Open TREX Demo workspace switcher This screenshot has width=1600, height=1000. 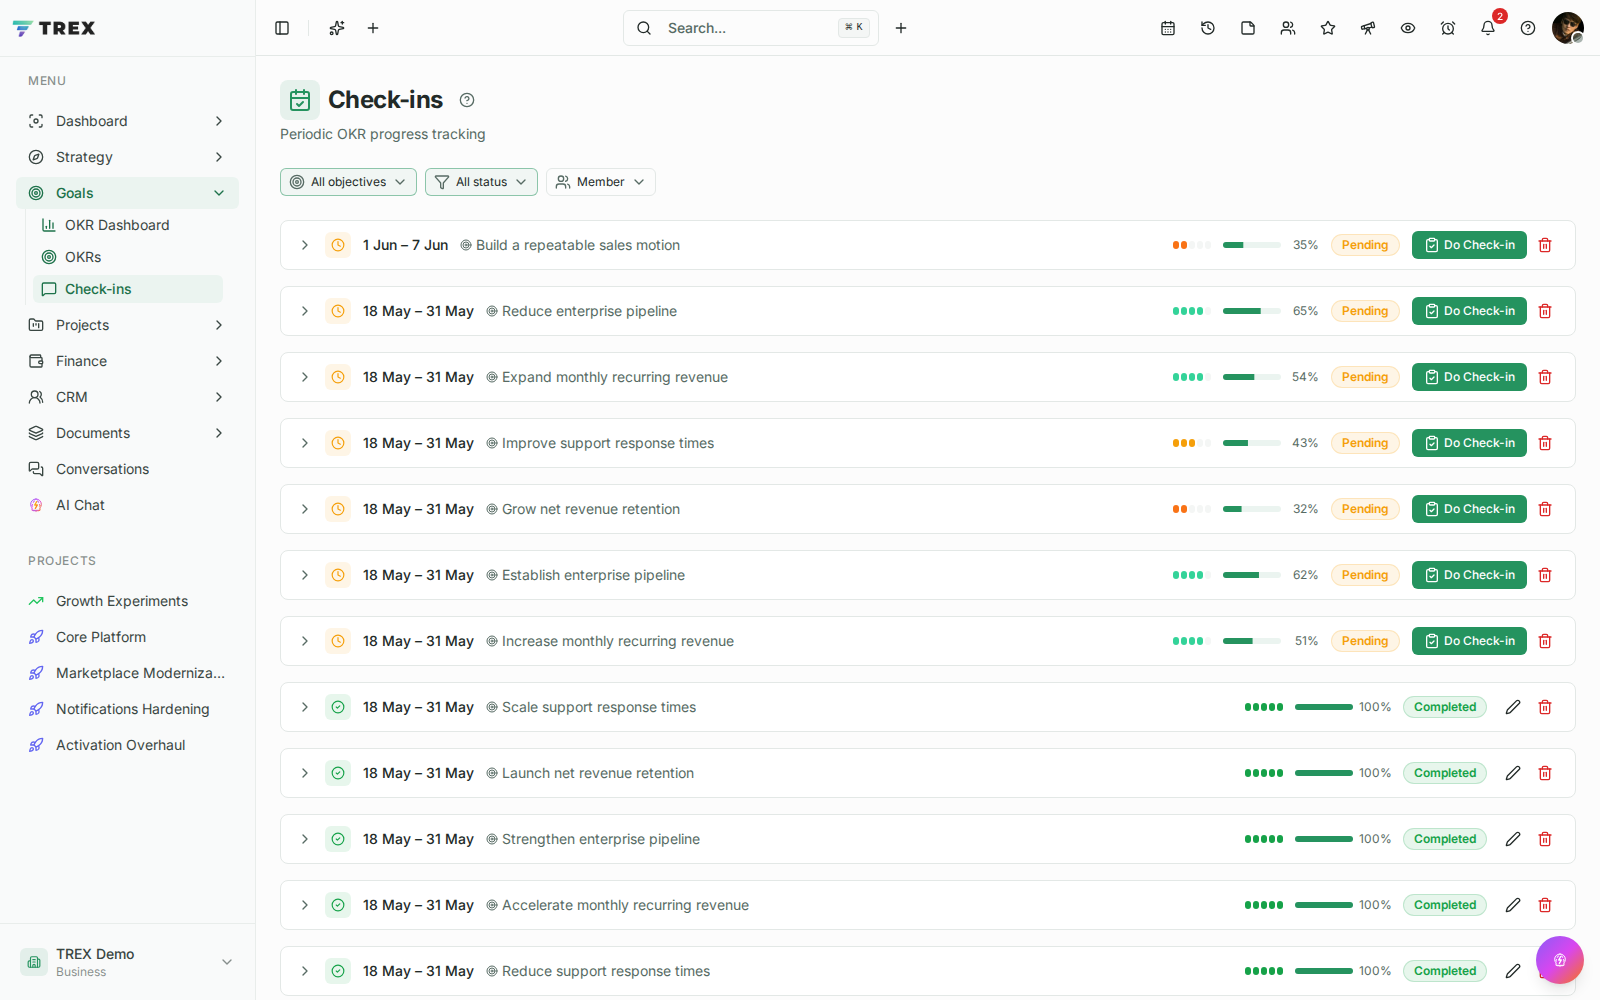[127, 962]
